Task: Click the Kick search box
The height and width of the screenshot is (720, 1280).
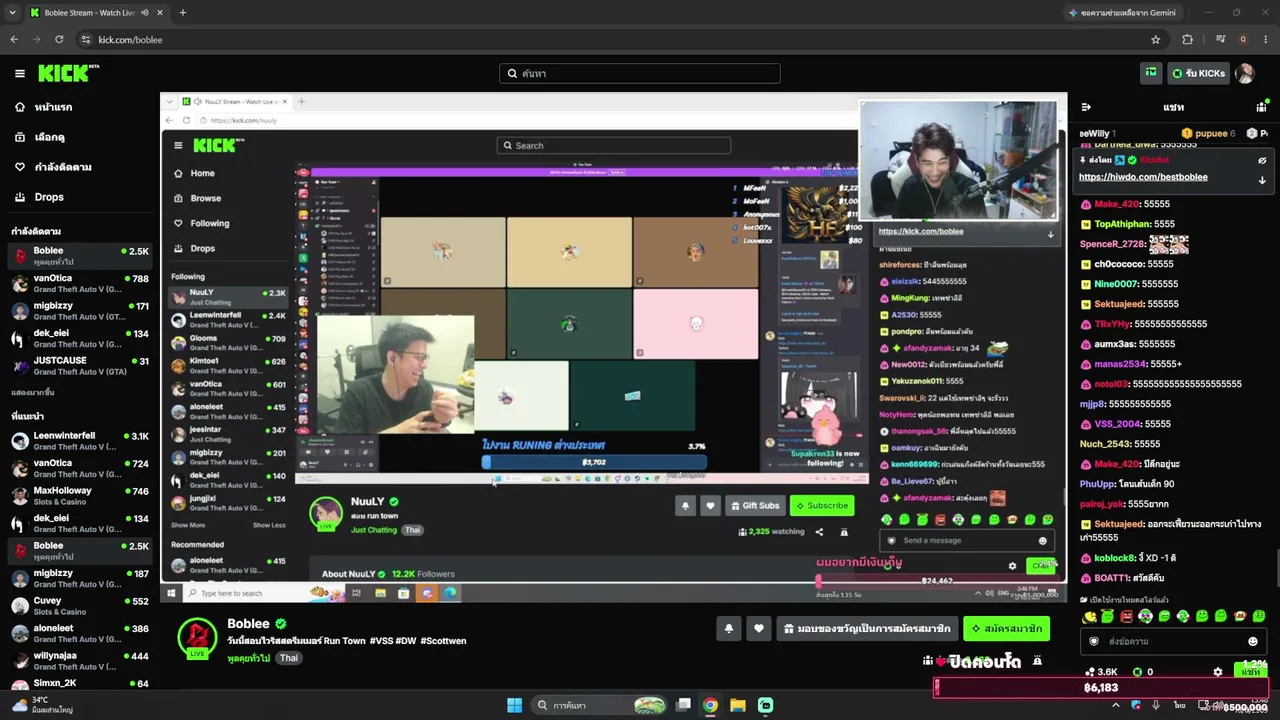Action: pos(640,73)
